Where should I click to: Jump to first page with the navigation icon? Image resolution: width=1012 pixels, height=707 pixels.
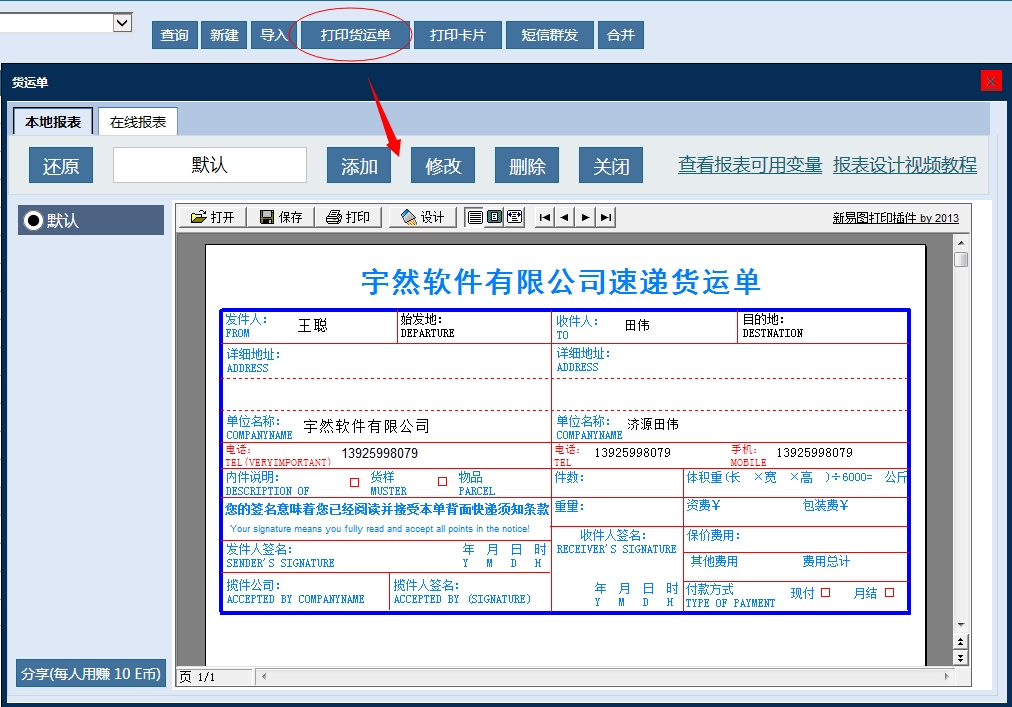point(545,216)
